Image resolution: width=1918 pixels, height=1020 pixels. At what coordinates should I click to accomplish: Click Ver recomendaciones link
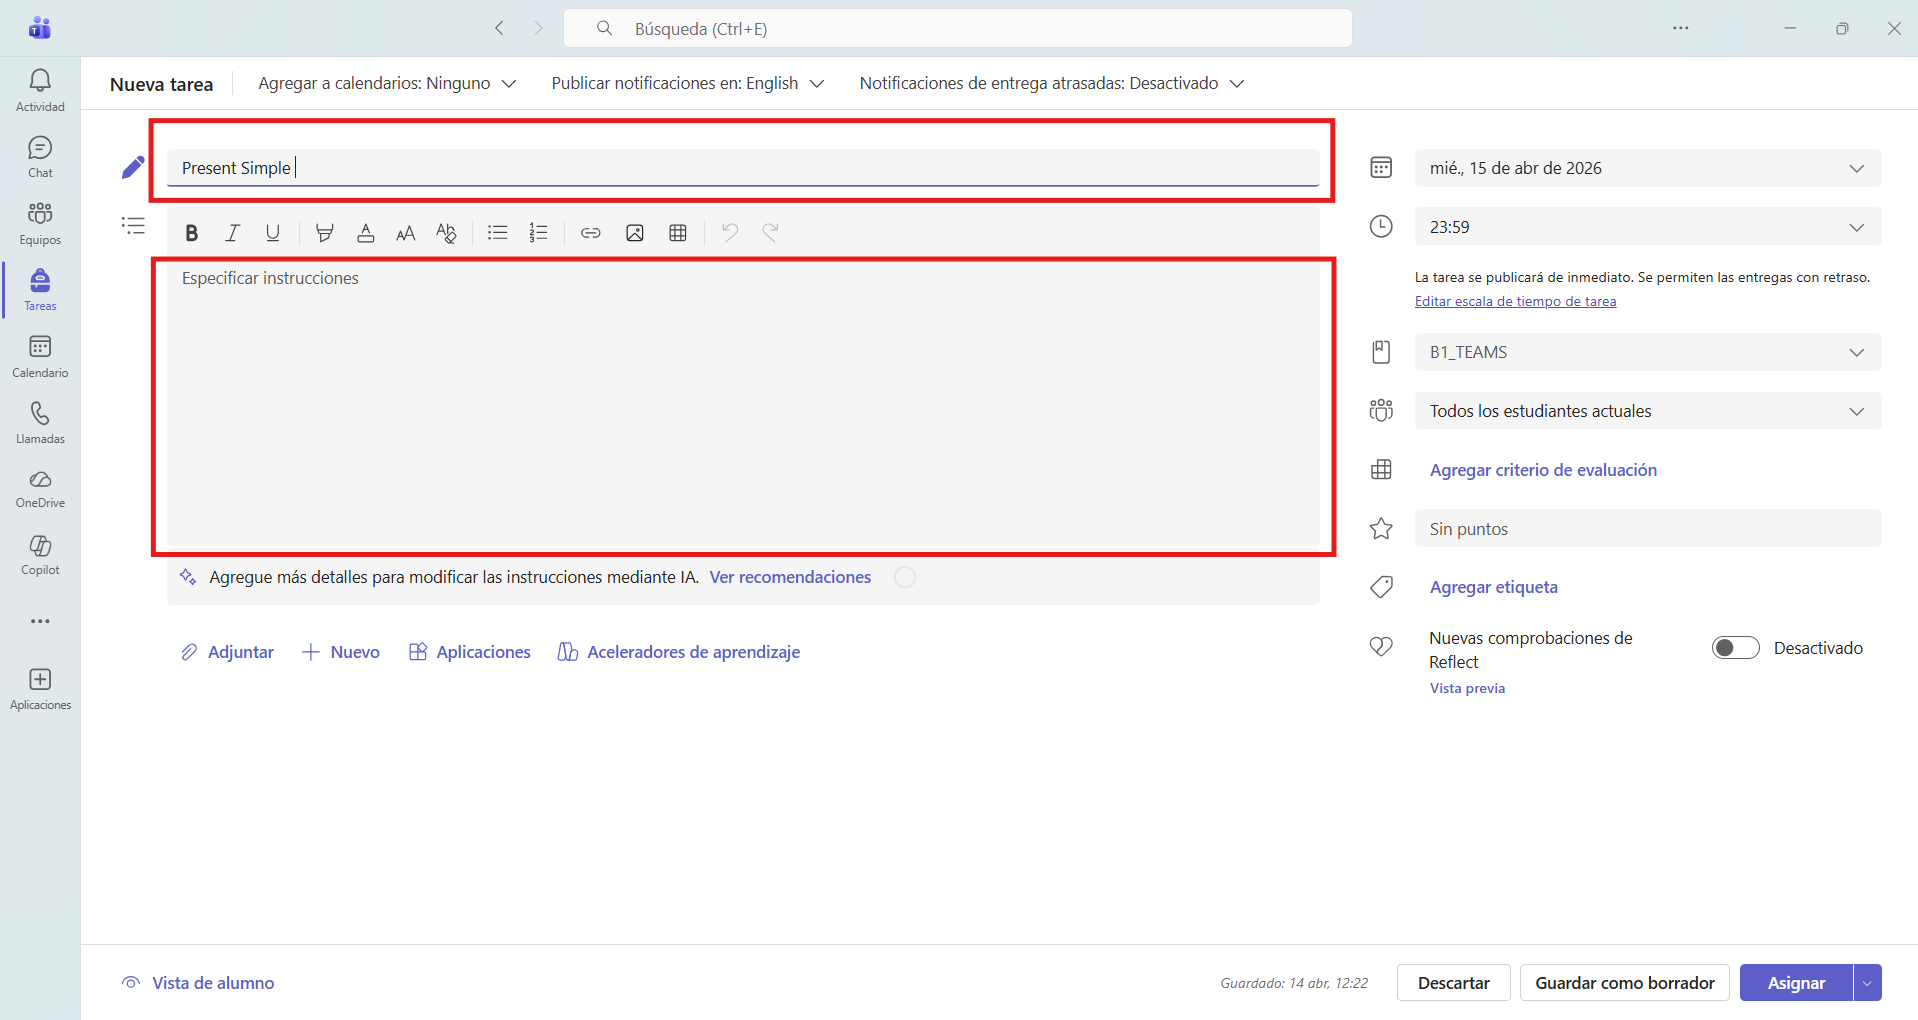pos(790,577)
